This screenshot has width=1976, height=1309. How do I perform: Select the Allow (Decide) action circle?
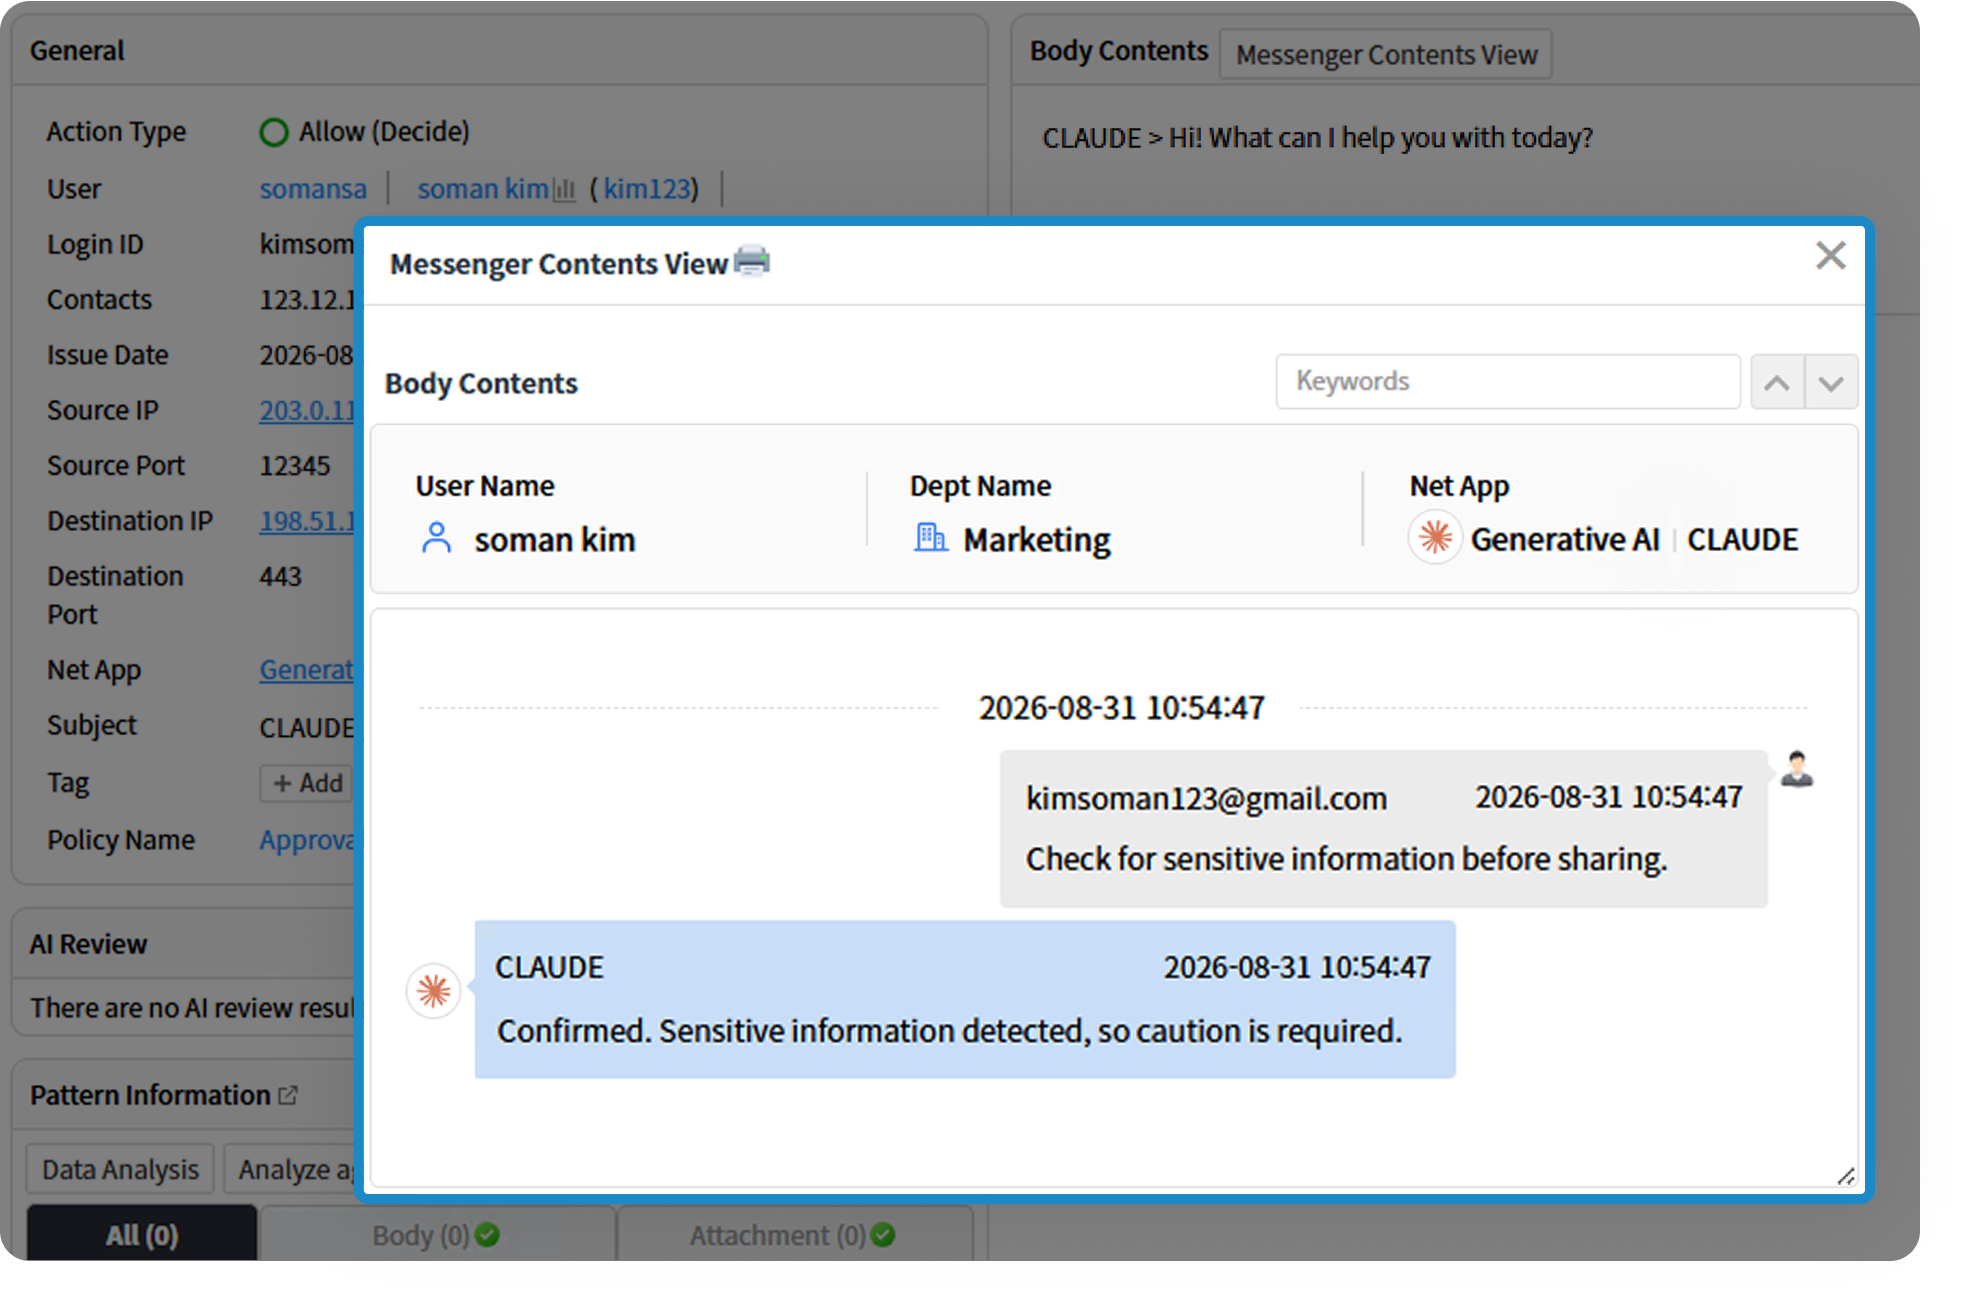click(x=274, y=132)
